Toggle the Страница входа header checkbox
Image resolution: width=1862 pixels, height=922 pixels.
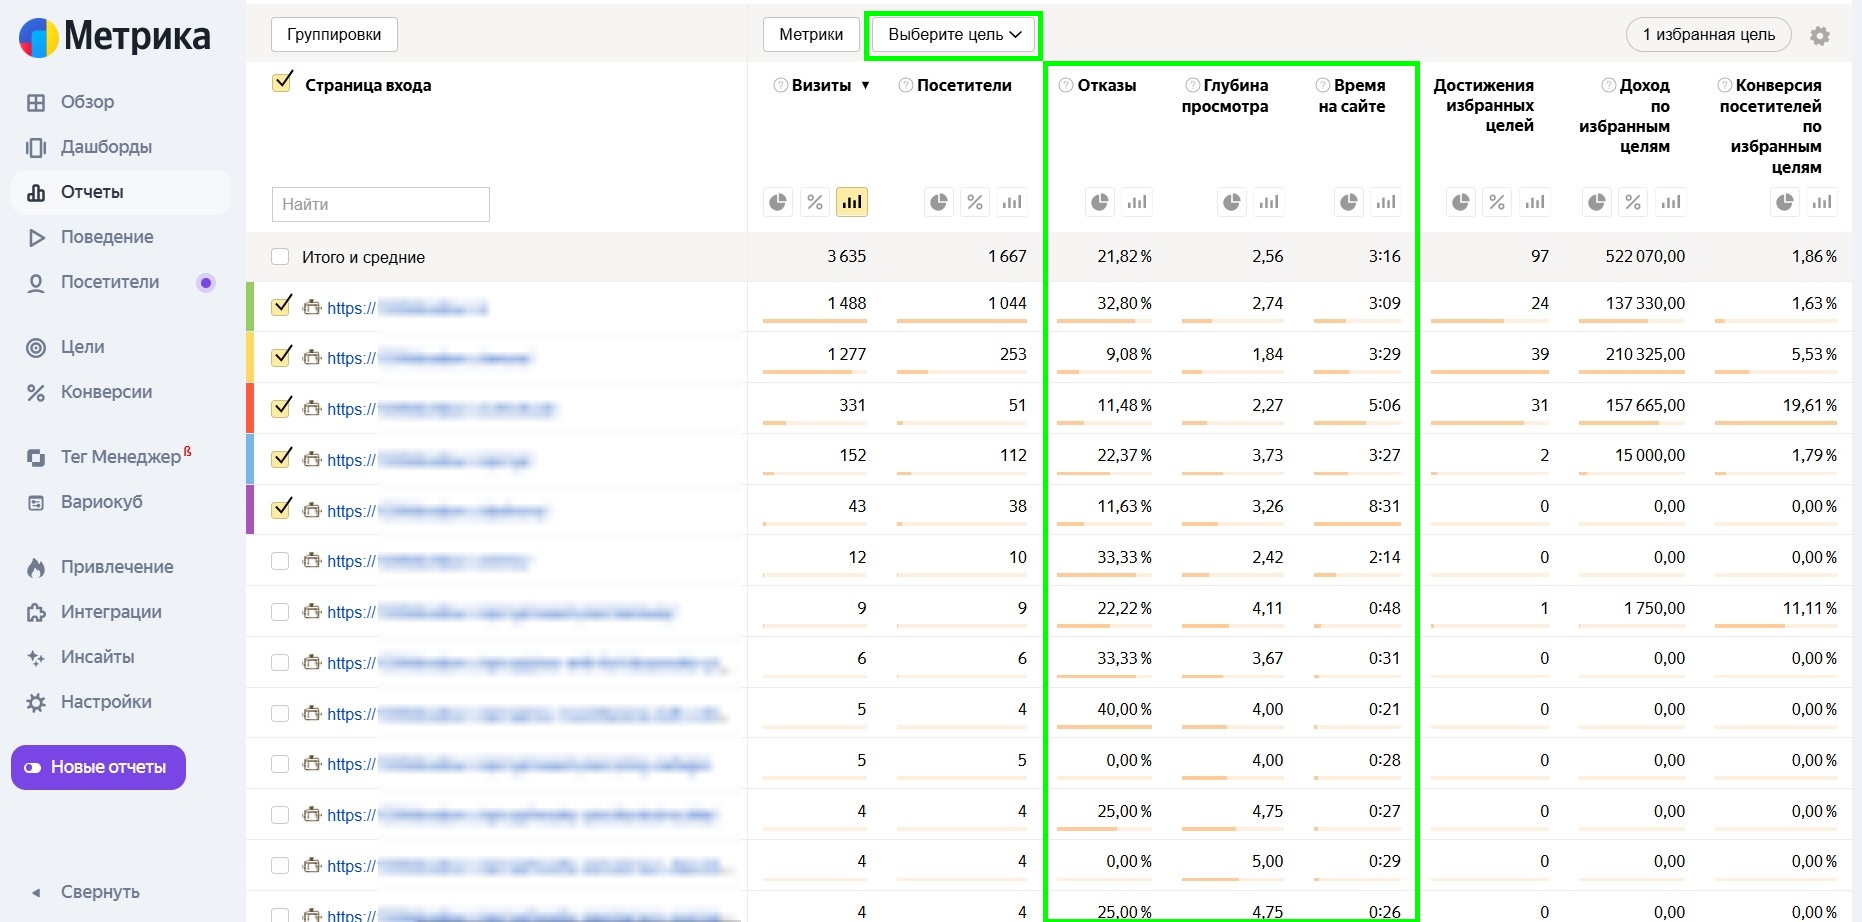coord(282,83)
